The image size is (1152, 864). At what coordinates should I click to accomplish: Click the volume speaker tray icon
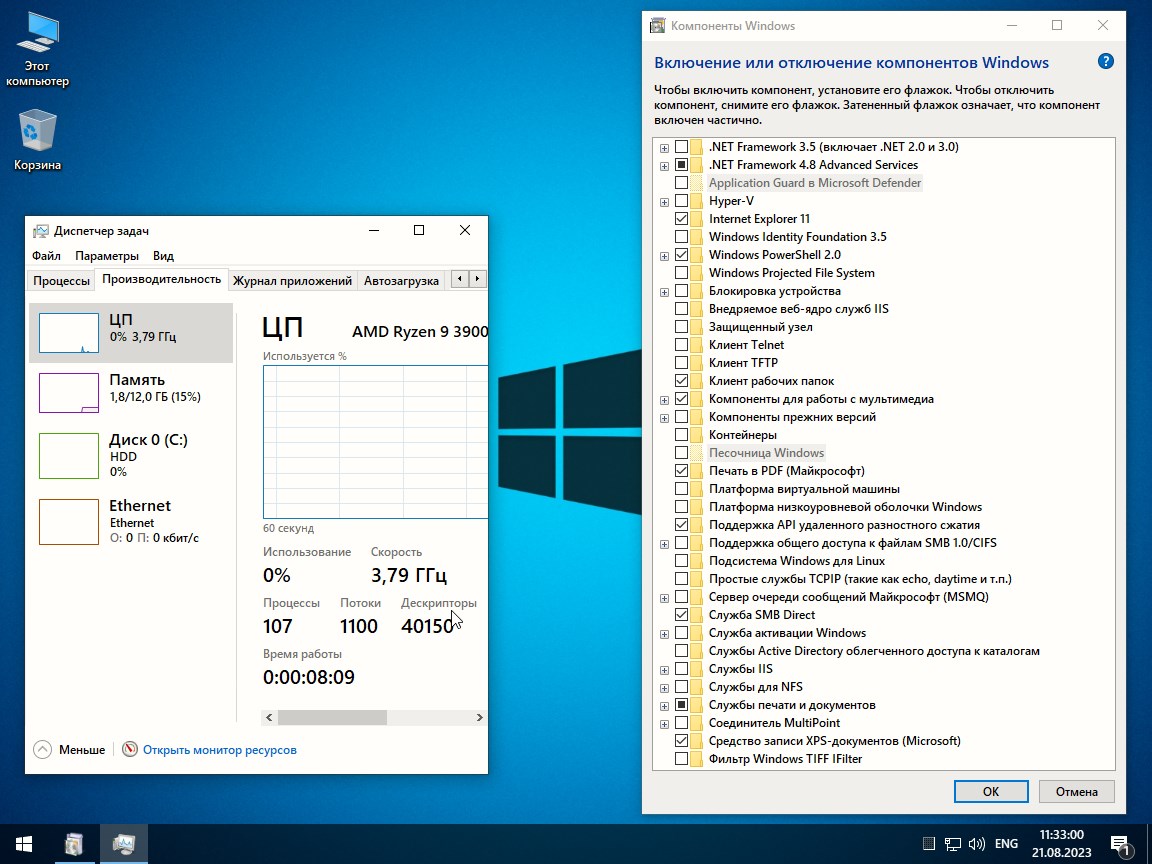tap(976, 844)
